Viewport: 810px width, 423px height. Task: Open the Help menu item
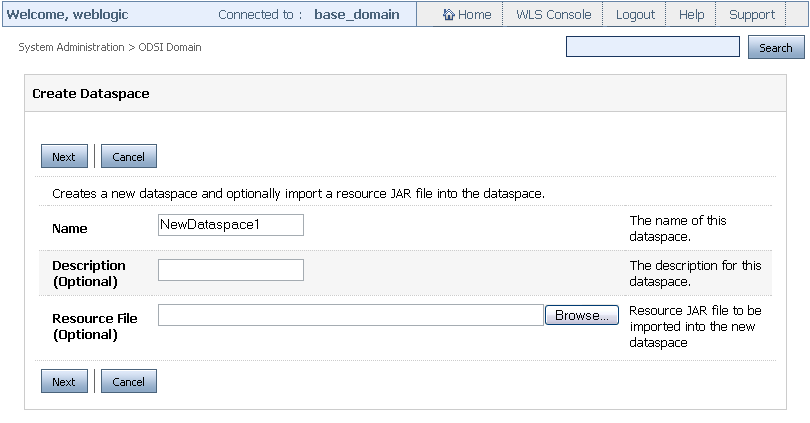tap(691, 14)
